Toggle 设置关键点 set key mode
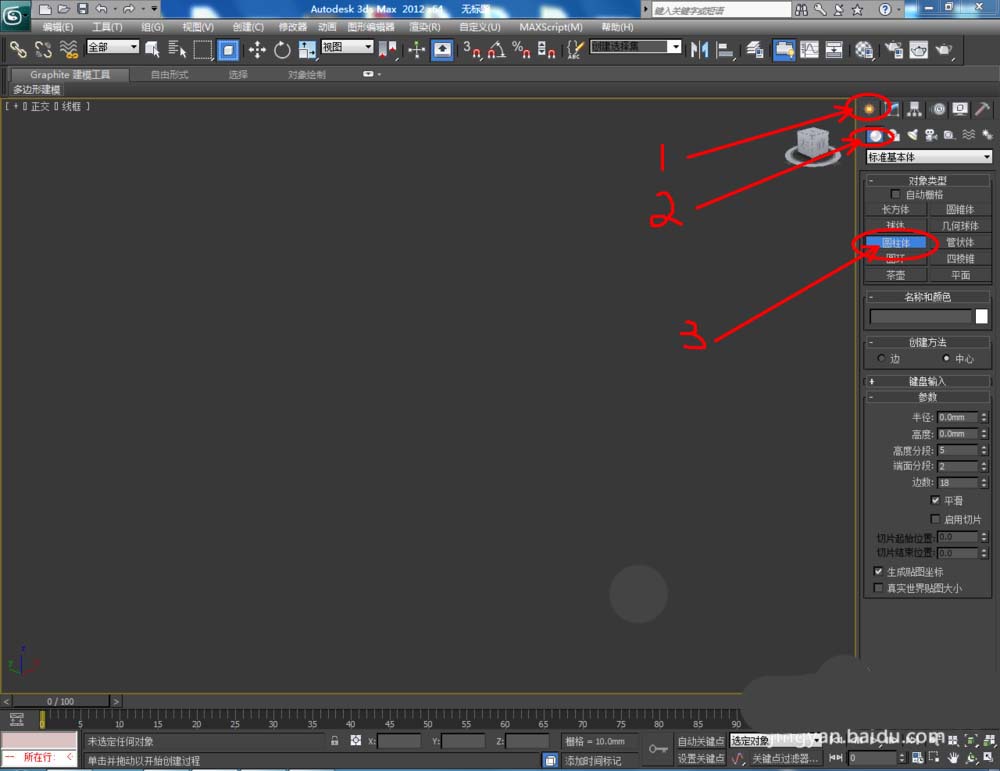1000x771 pixels. point(700,758)
